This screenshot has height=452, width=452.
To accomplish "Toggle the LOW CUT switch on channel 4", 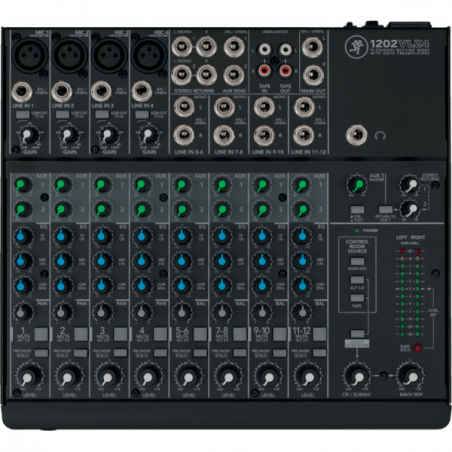I will [142, 115].
